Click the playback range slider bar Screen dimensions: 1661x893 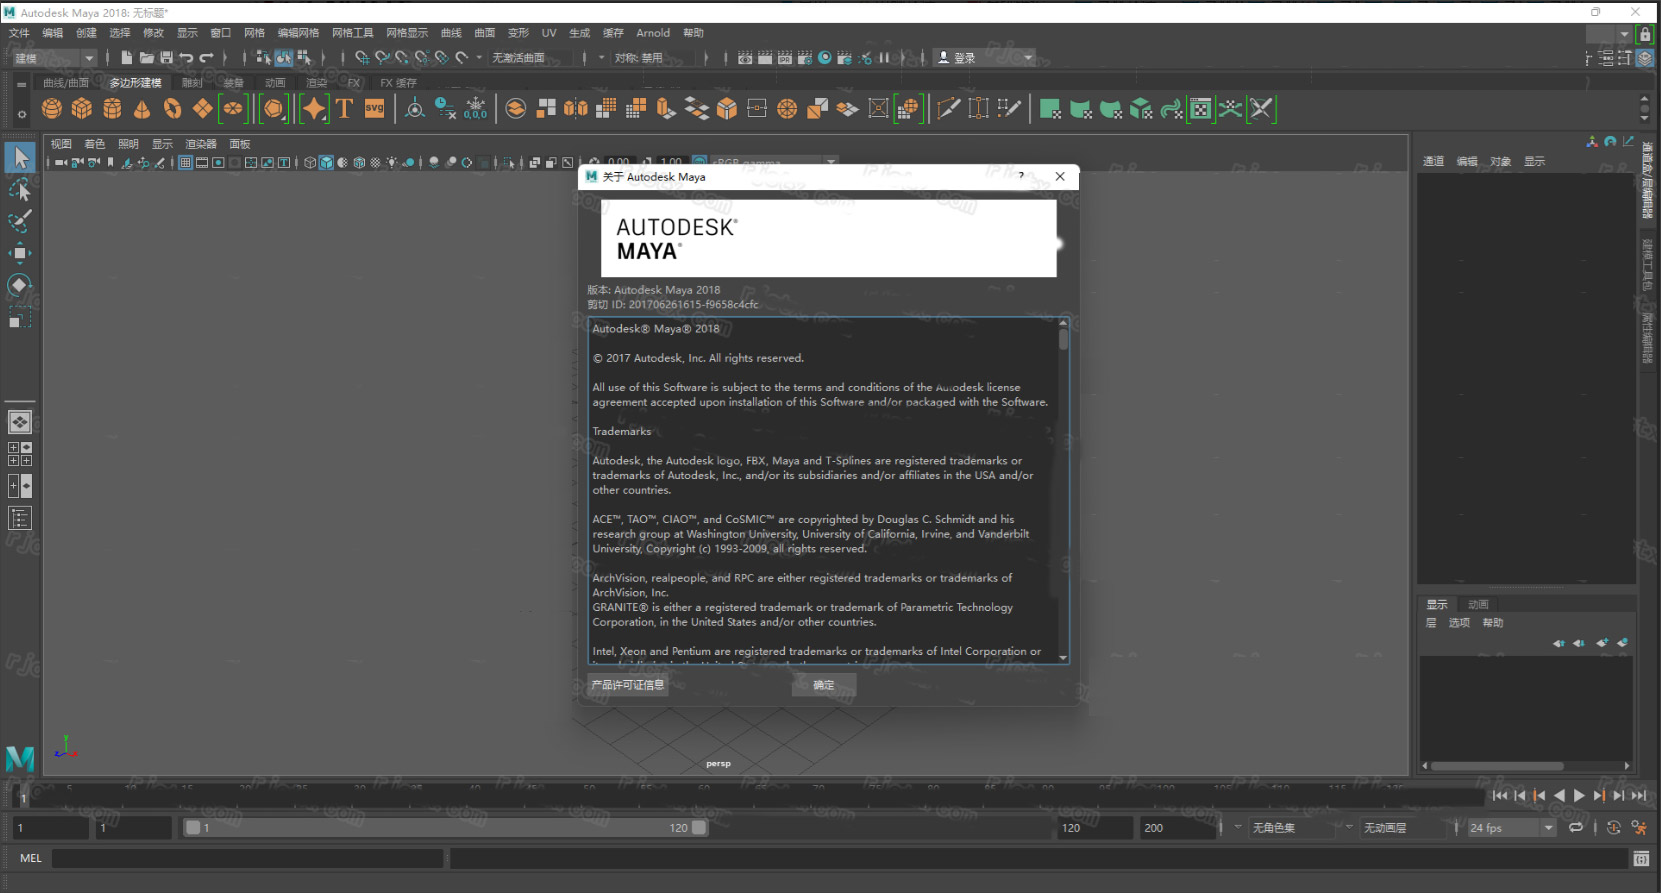[x=446, y=828]
